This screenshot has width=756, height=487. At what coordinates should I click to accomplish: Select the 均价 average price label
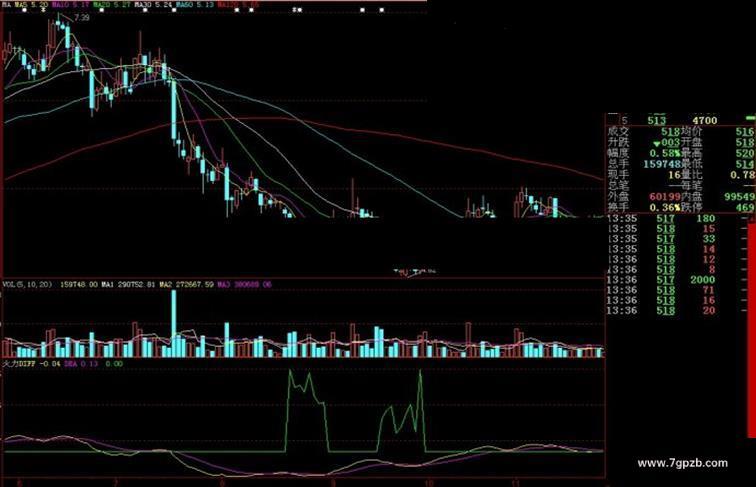691,131
